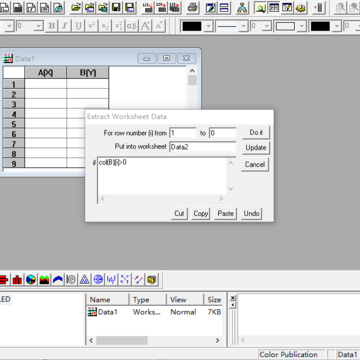360x360 pixels.
Task: Apply combined super/subscript formatting
Action: click(x=118, y=26)
